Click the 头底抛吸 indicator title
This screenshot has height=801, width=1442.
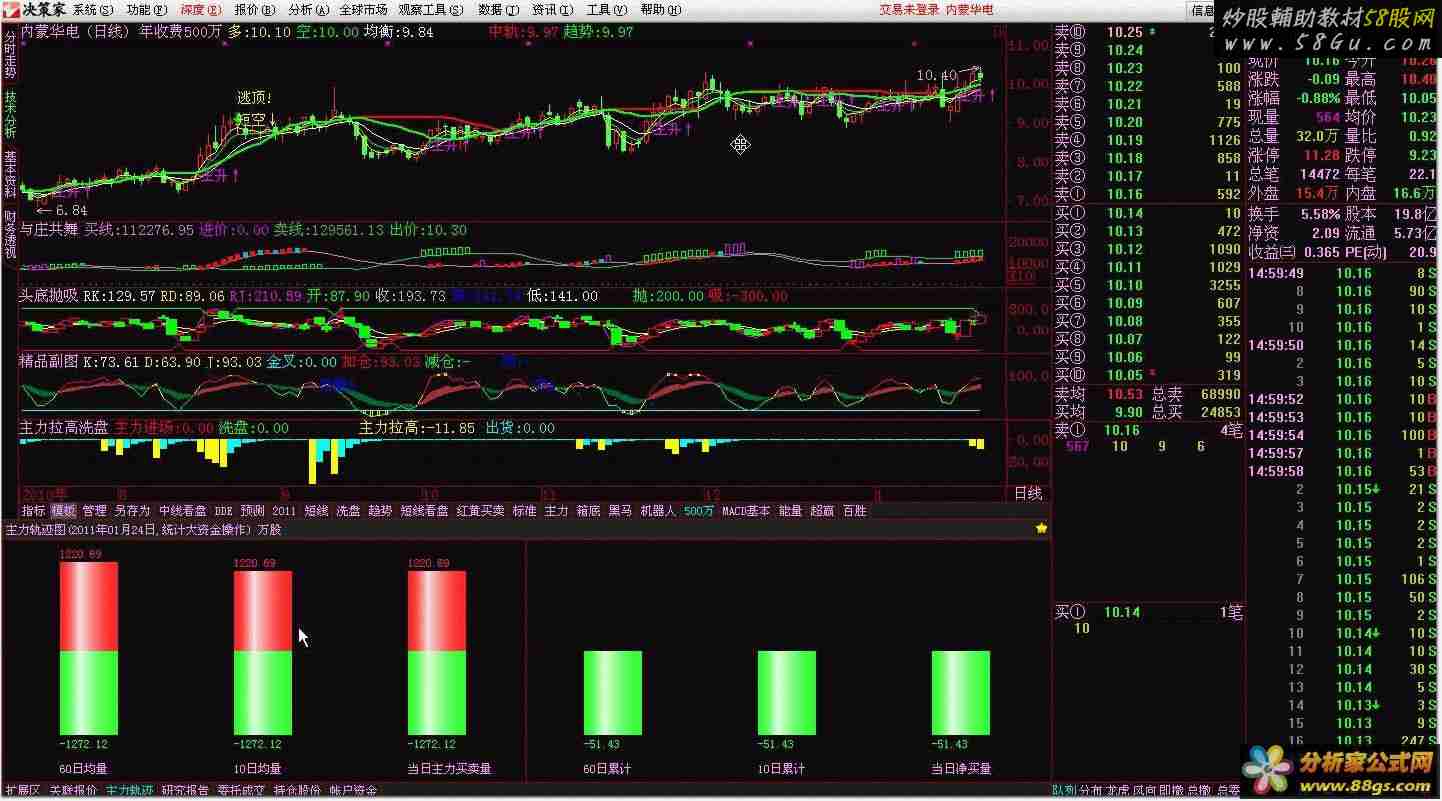click(50, 296)
